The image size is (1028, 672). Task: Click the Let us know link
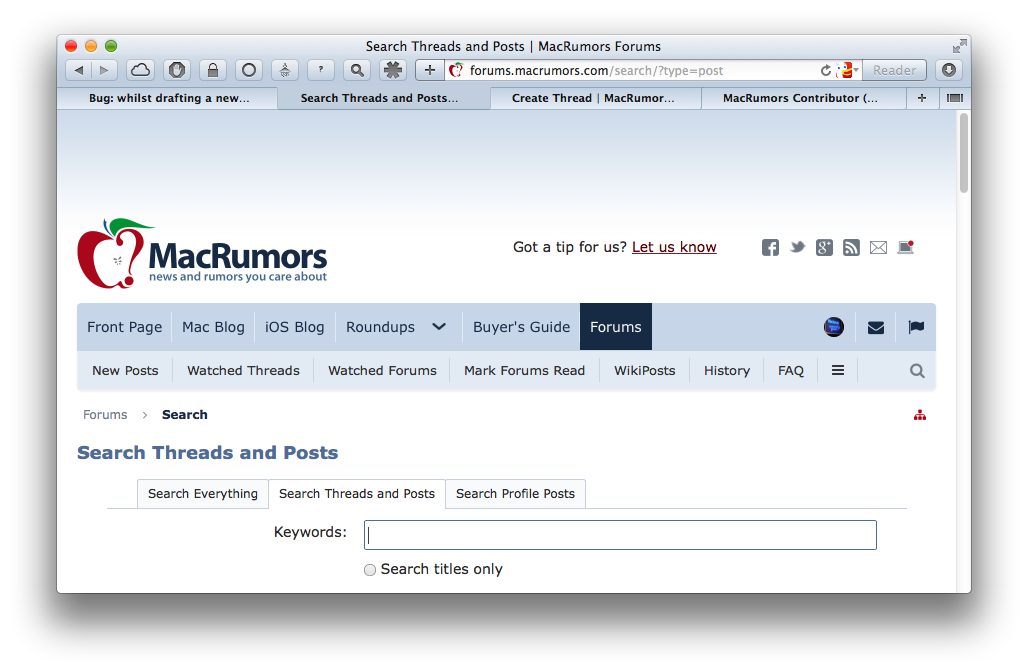(674, 247)
